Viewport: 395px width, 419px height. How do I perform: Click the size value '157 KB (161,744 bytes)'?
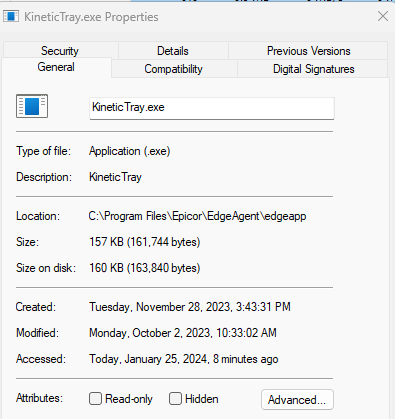pos(145,242)
